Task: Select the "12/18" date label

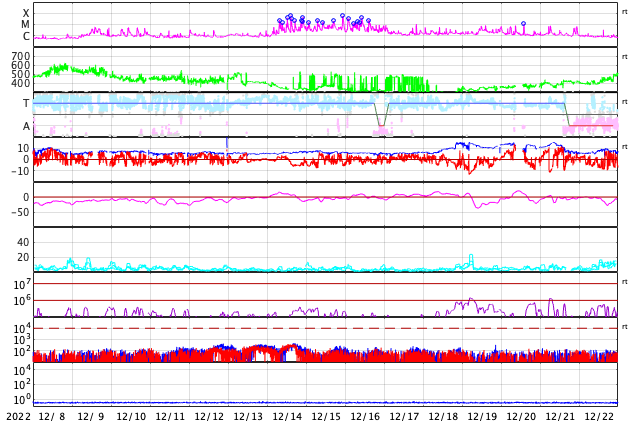Action: tap(443, 416)
